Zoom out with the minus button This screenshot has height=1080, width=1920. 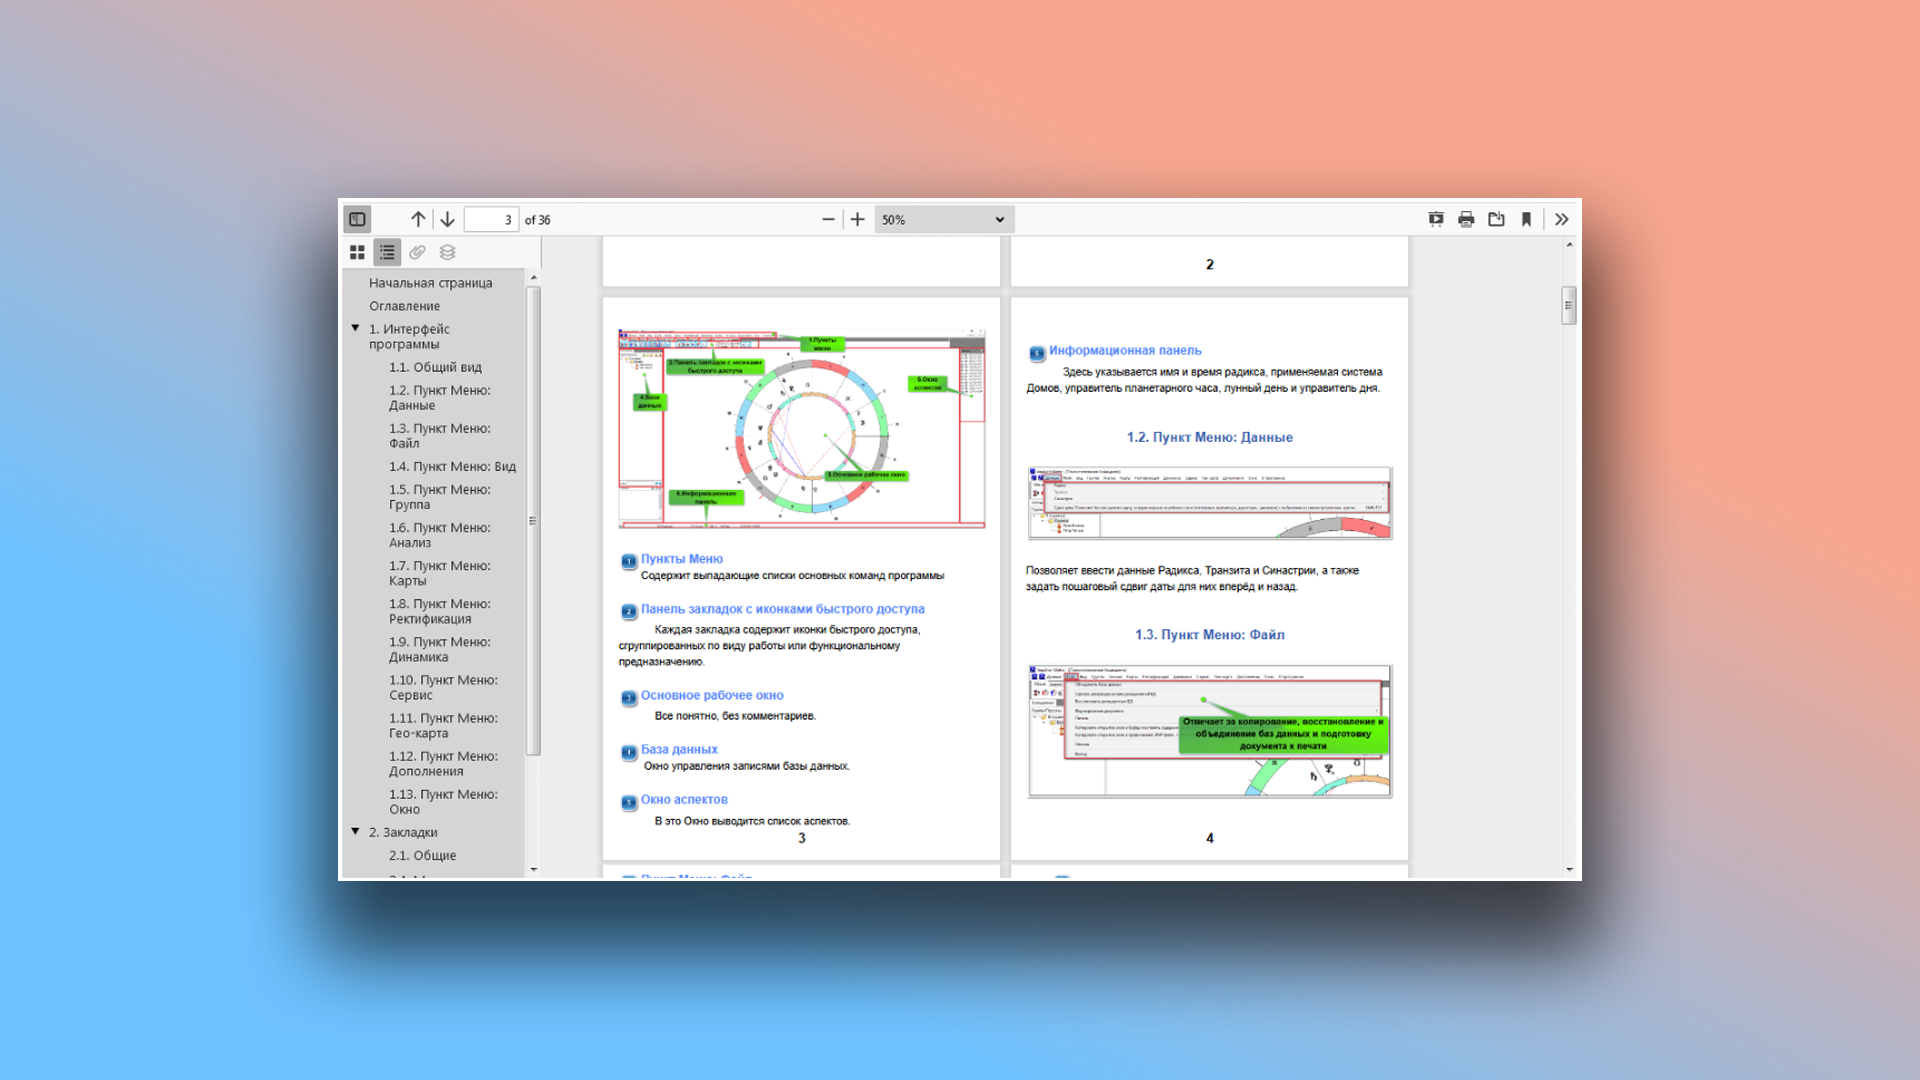point(828,219)
